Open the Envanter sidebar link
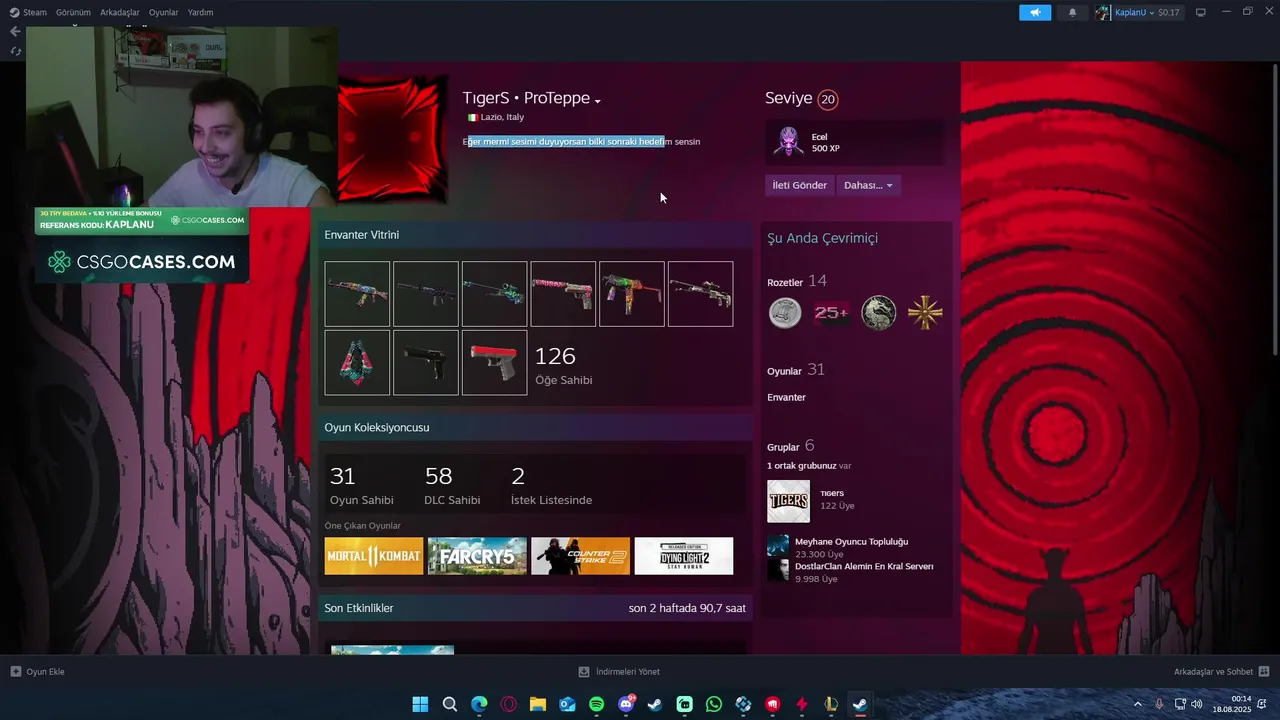The image size is (1280, 720). click(x=786, y=397)
